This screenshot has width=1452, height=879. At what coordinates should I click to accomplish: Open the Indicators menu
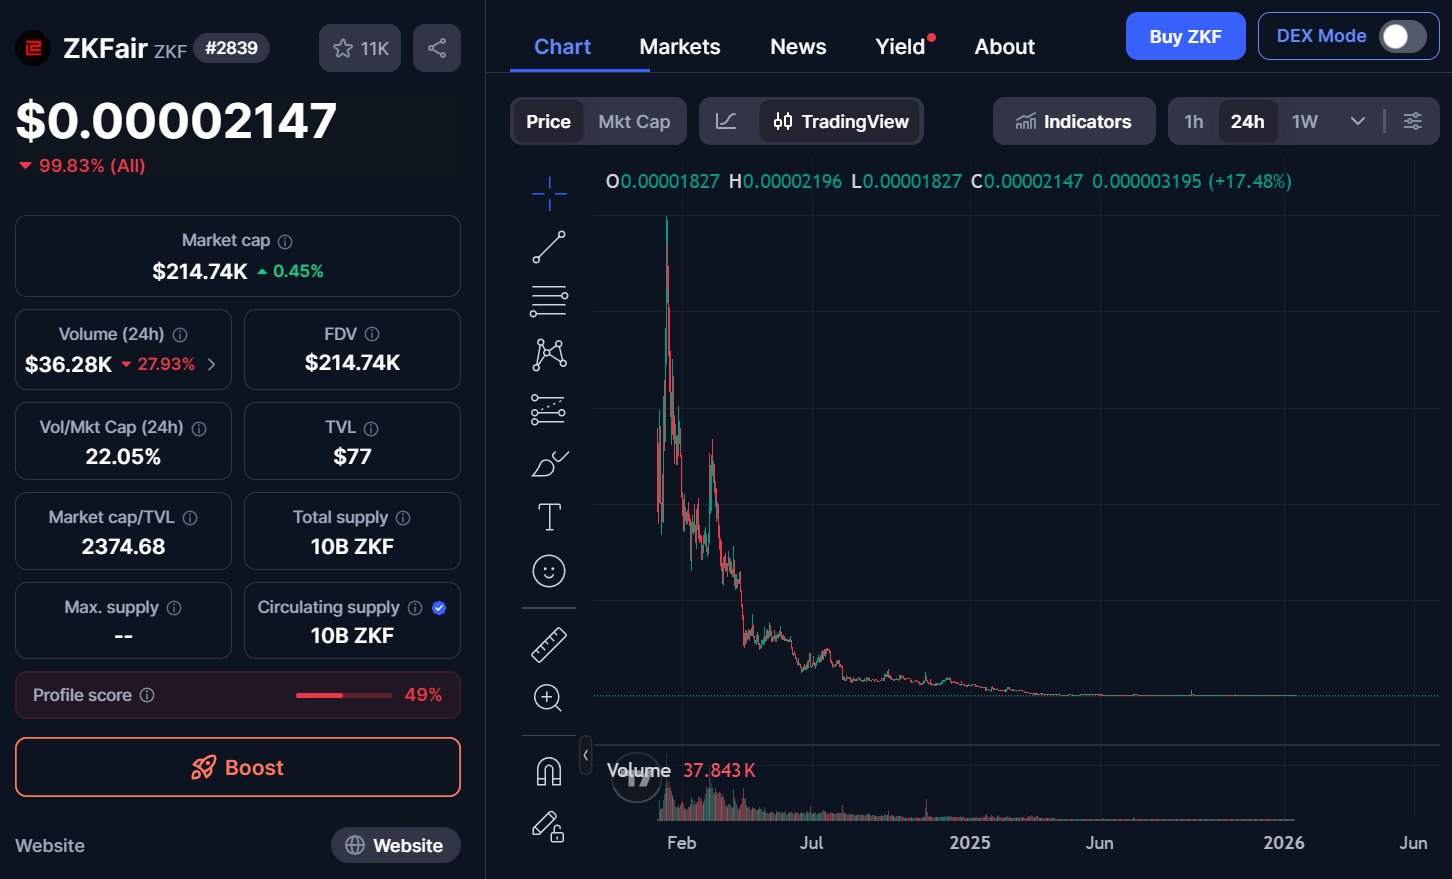click(x=1074, y=121)
